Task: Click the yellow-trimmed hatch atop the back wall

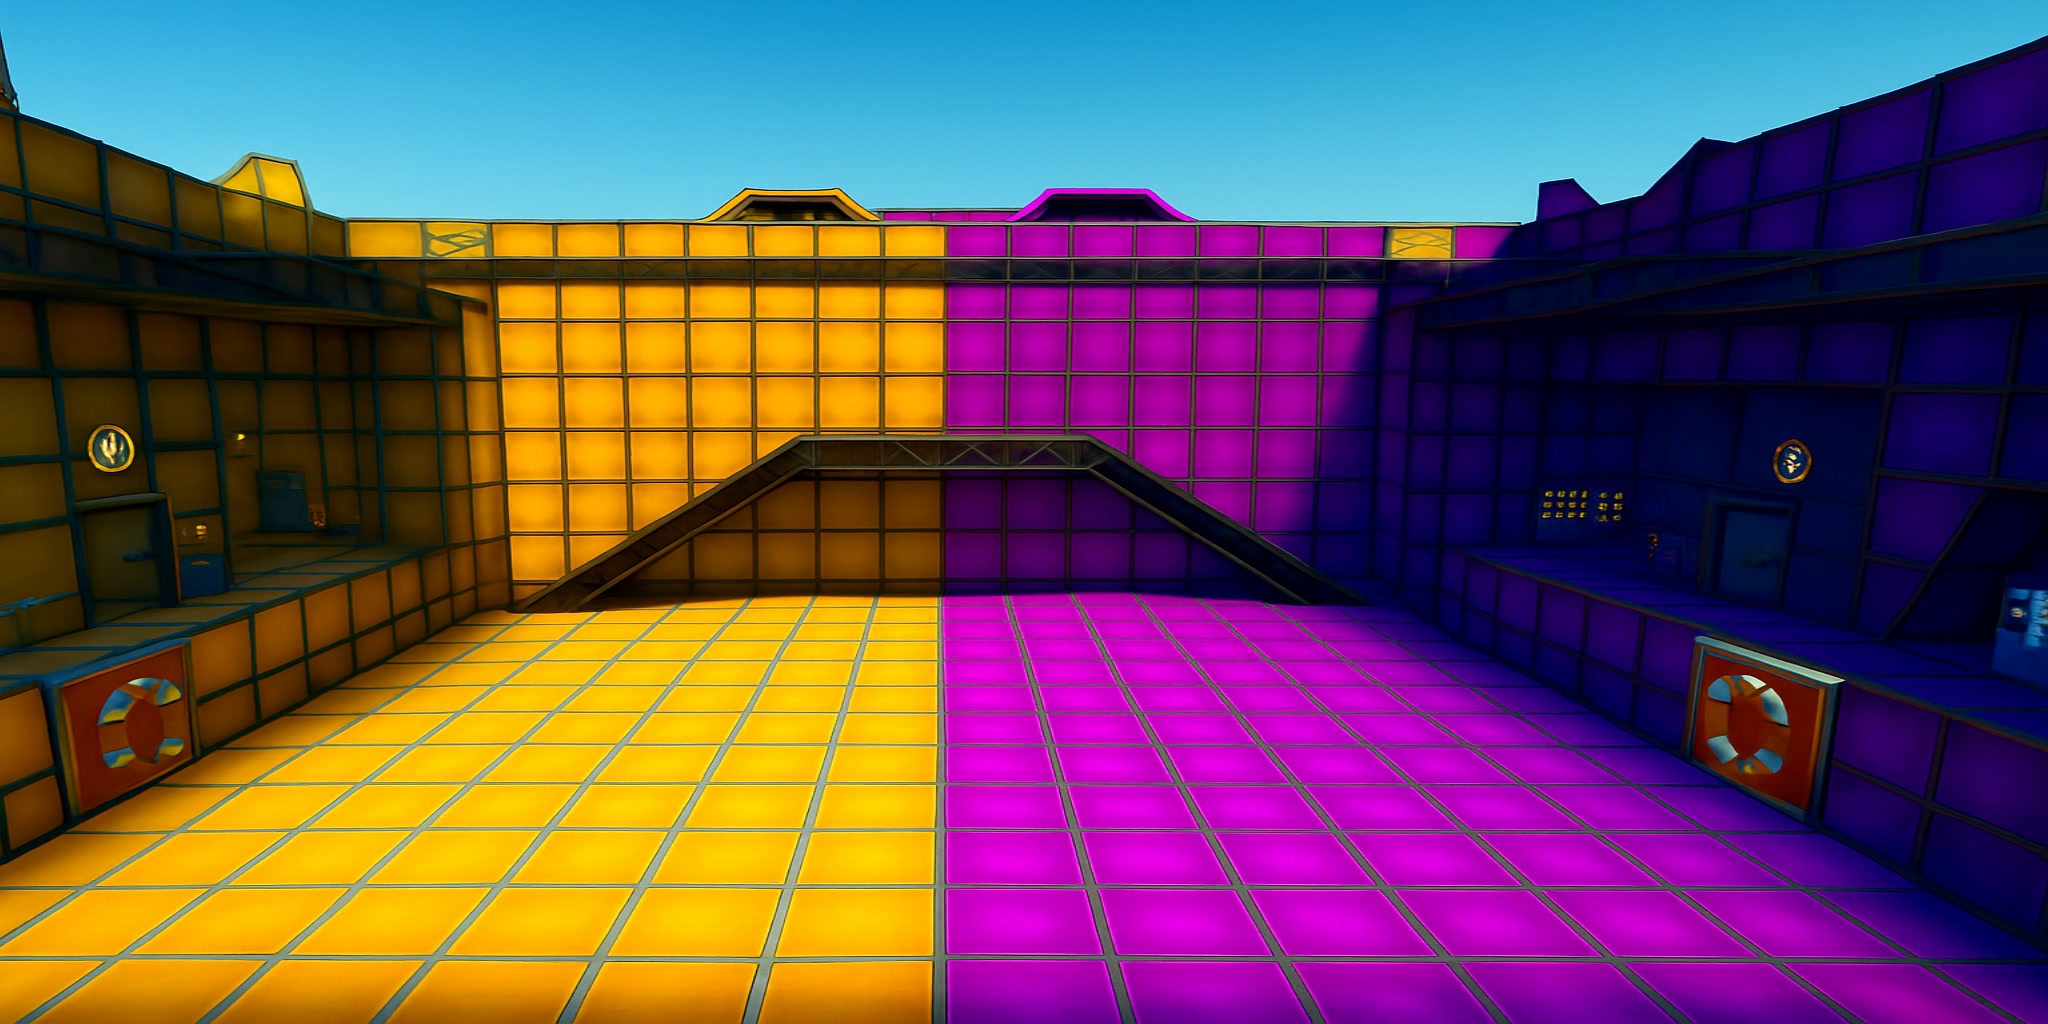Action: pos(790,205)
